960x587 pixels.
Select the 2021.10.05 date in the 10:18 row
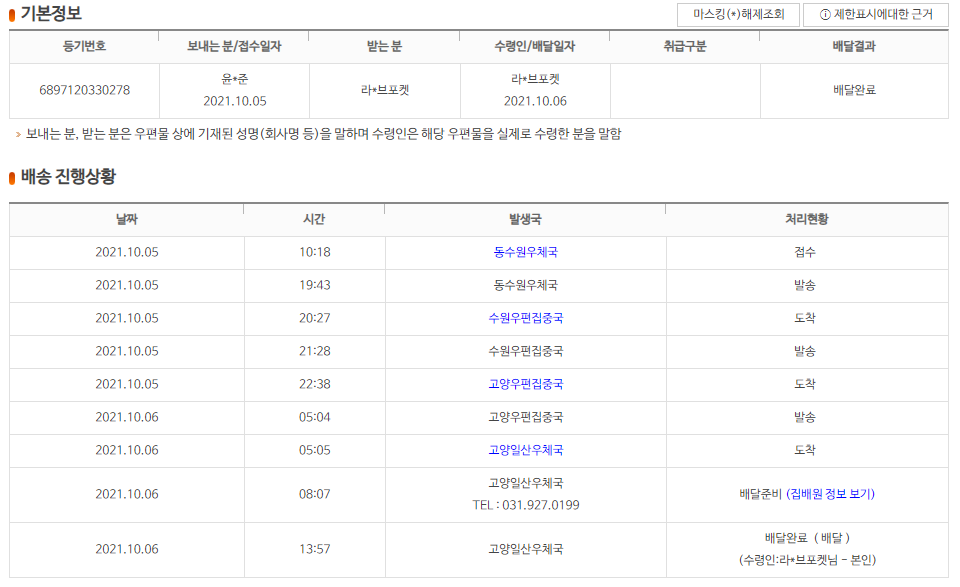click(127, 252)
